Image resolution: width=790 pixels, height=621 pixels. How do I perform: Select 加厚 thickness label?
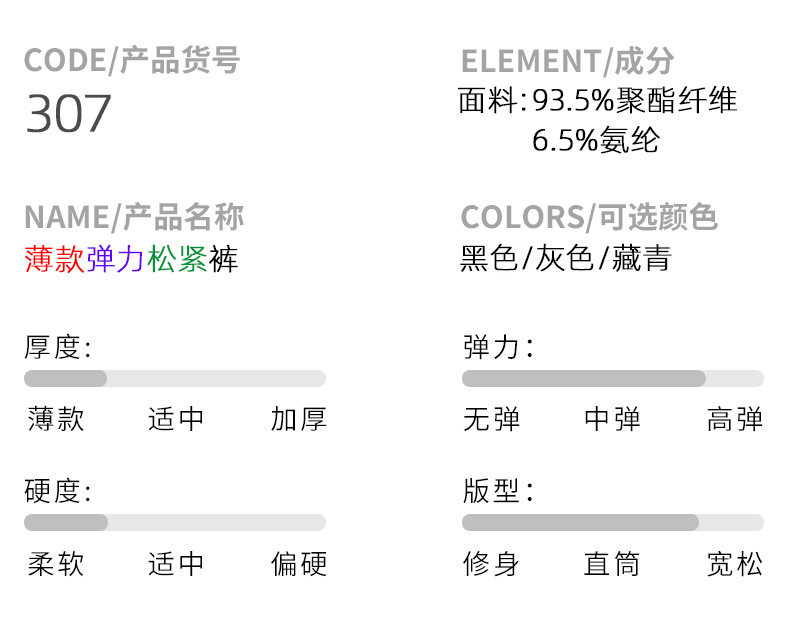pyautogui.click(x=298, y=419)
